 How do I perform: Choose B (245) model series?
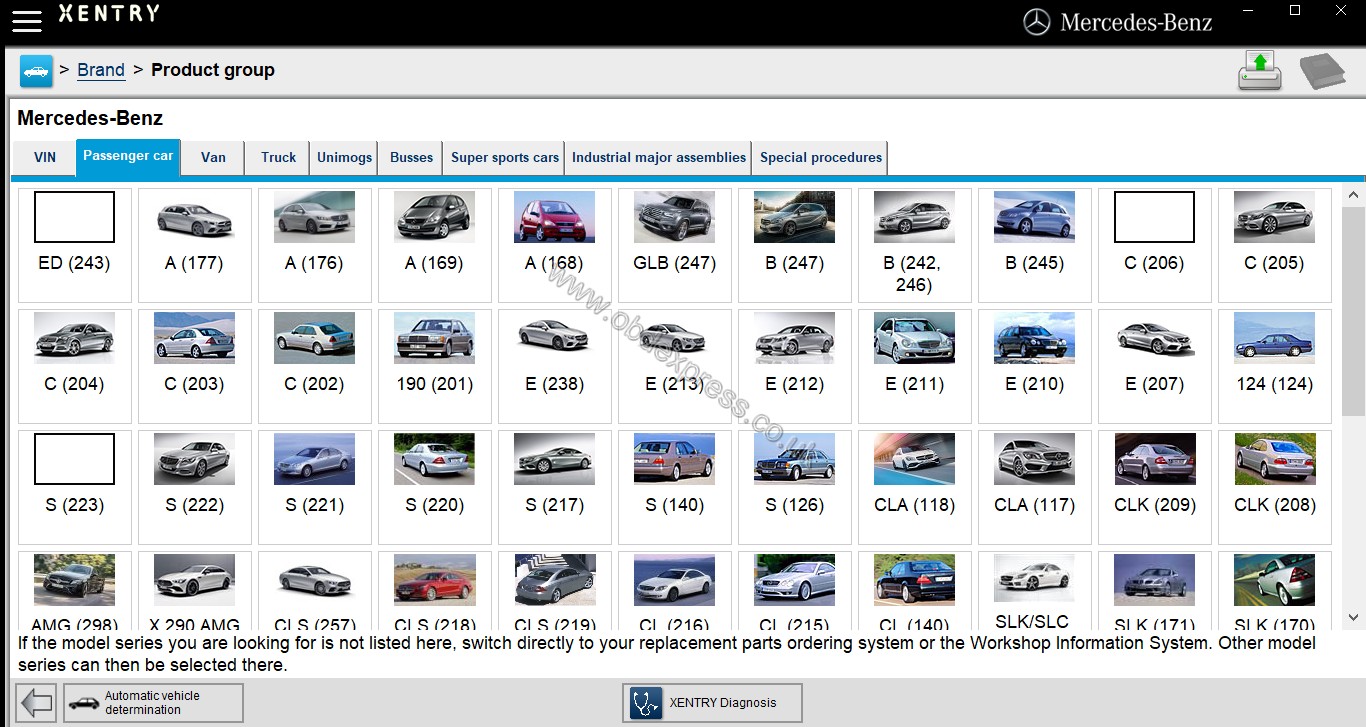coord(1035,245)
